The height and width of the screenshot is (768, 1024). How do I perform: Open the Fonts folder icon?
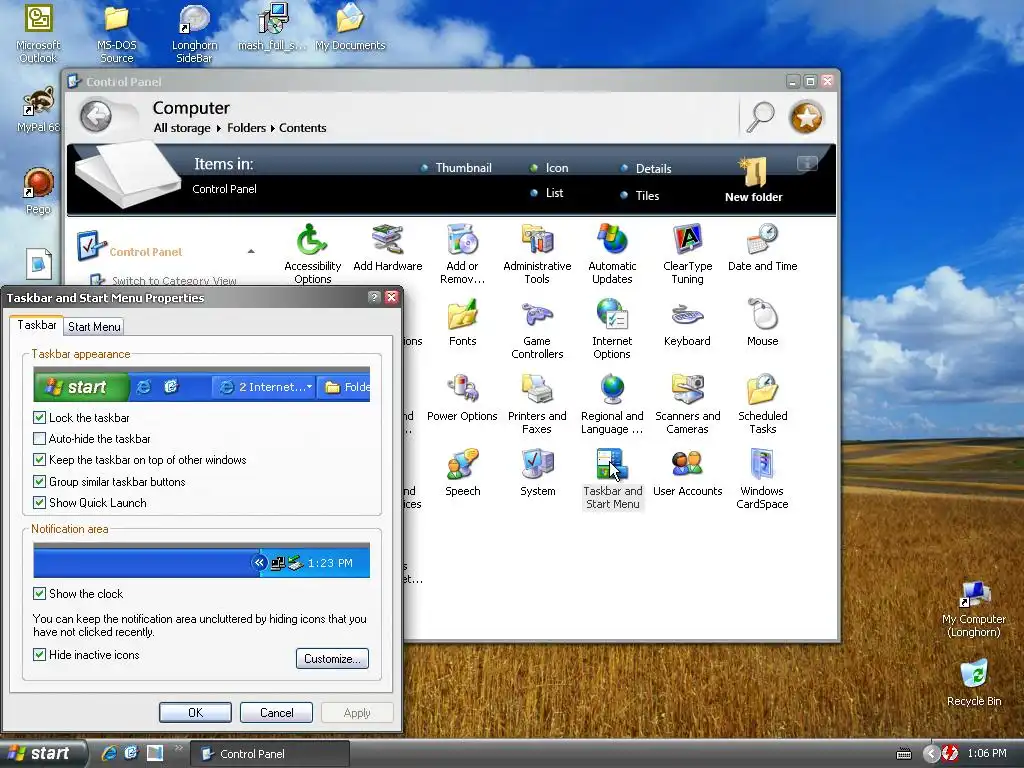tap(462, 323)
